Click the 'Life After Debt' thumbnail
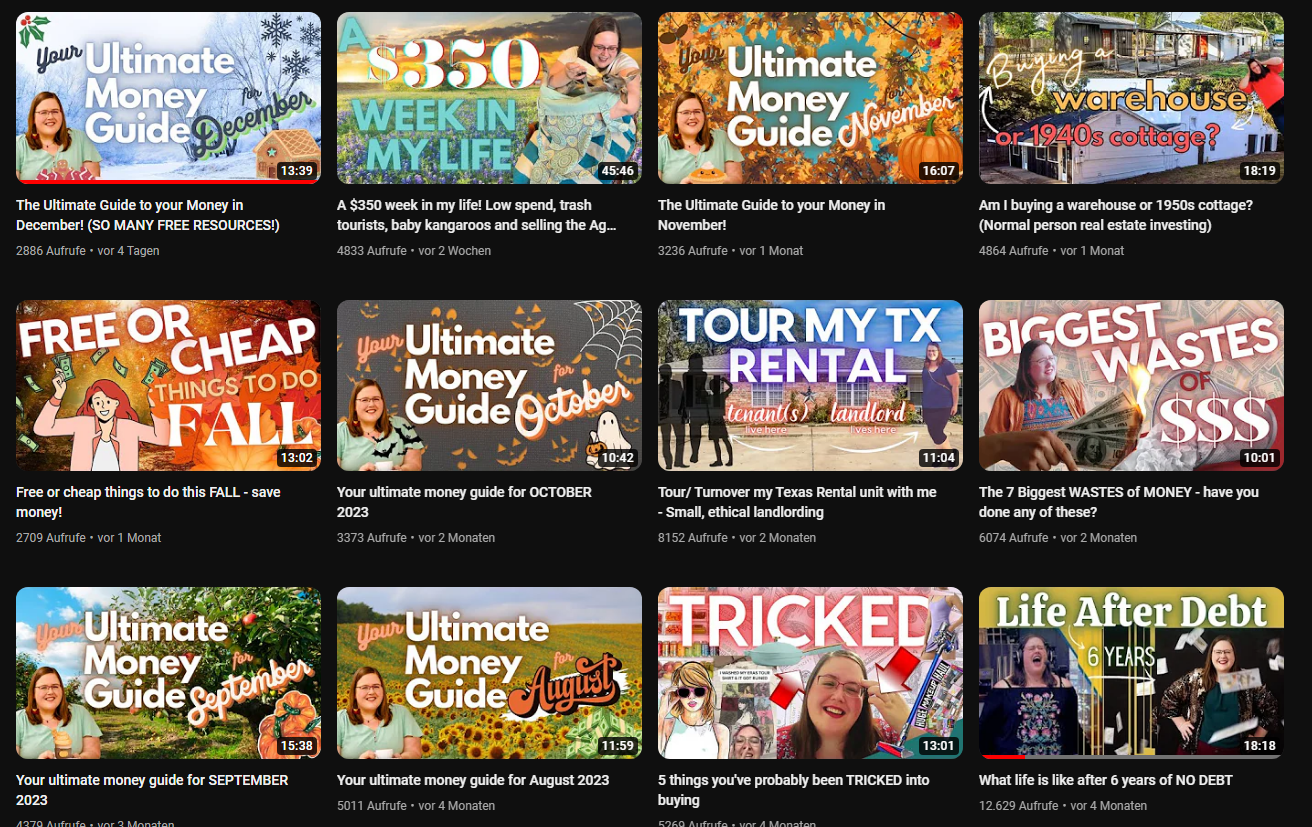Viewport: 1312px width, 827px height. click(1131, 672)
